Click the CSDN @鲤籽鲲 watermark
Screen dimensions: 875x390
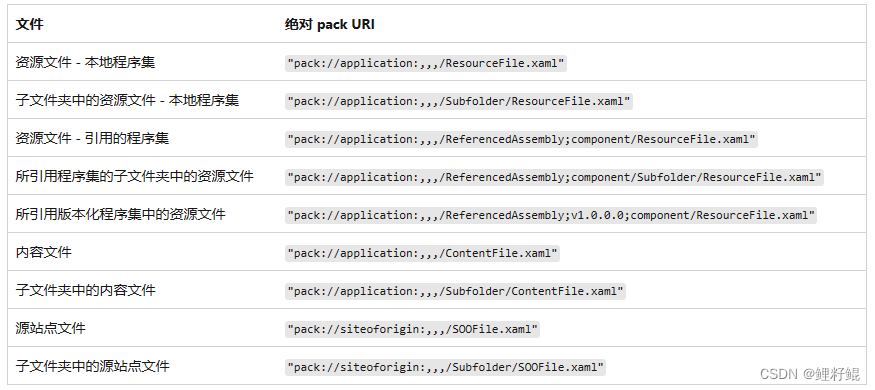[810, 374]
